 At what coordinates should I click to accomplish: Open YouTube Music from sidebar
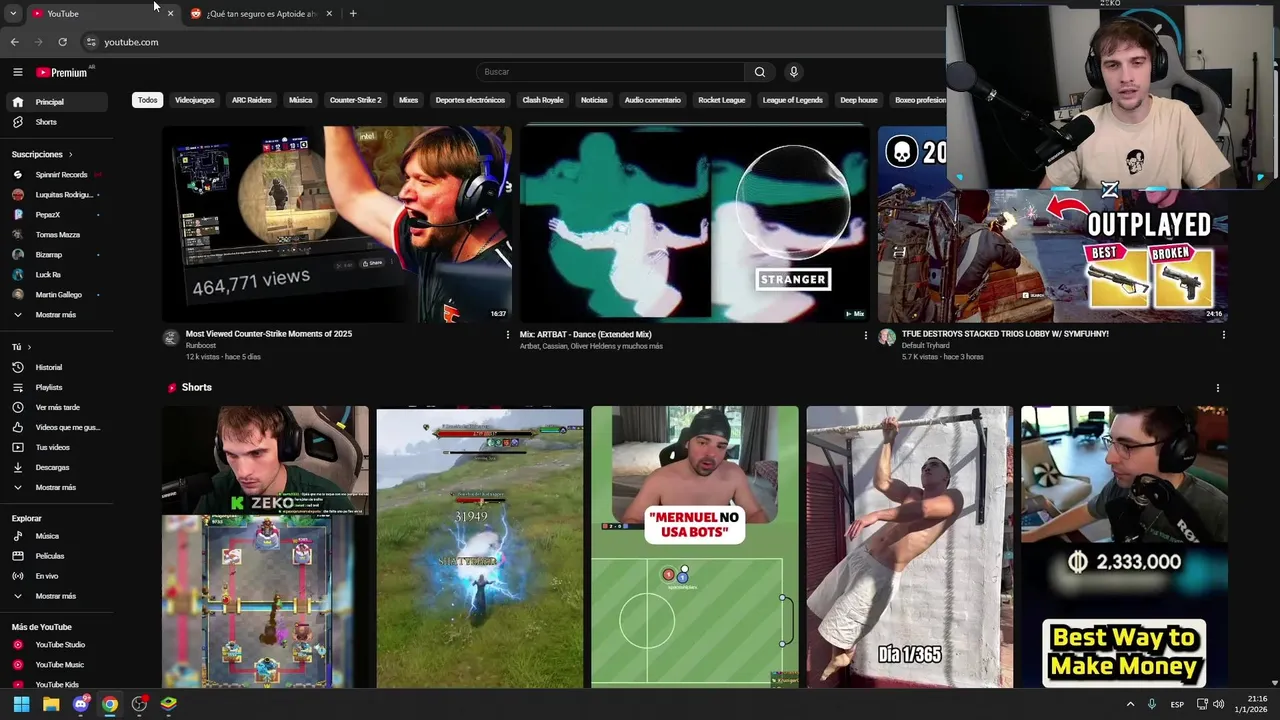[x=59, y=665]
